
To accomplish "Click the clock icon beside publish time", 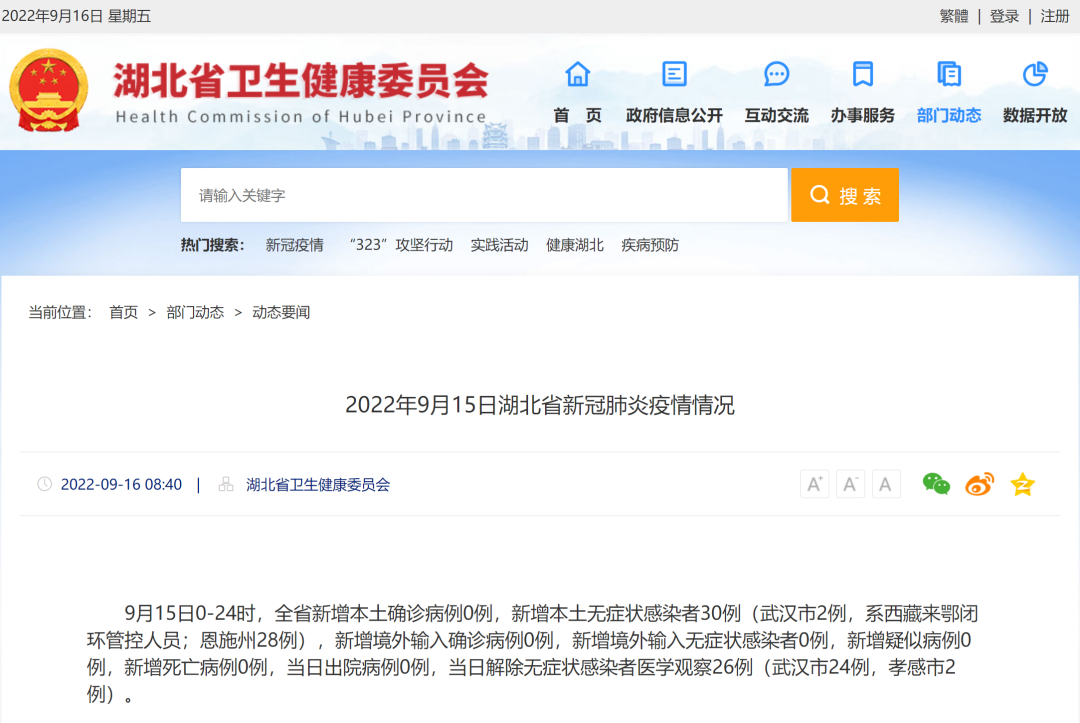I will pos(44,484).
